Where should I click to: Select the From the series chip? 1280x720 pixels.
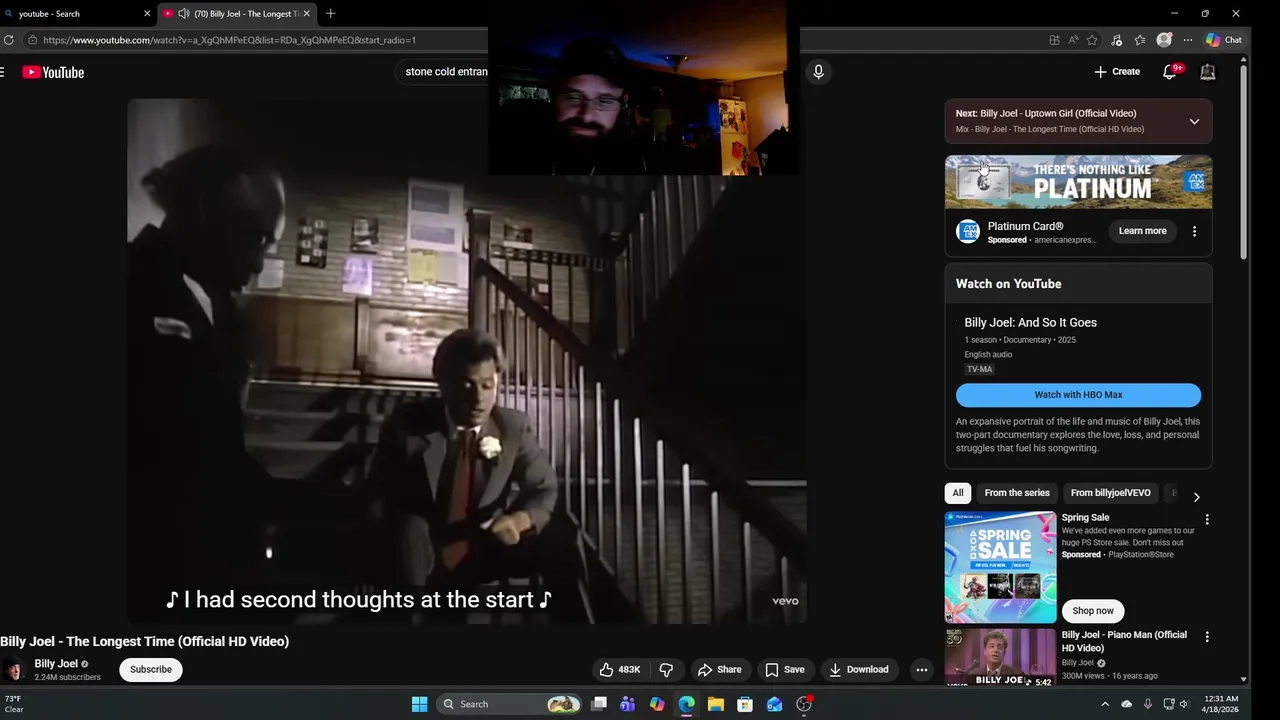[1017, 493]
